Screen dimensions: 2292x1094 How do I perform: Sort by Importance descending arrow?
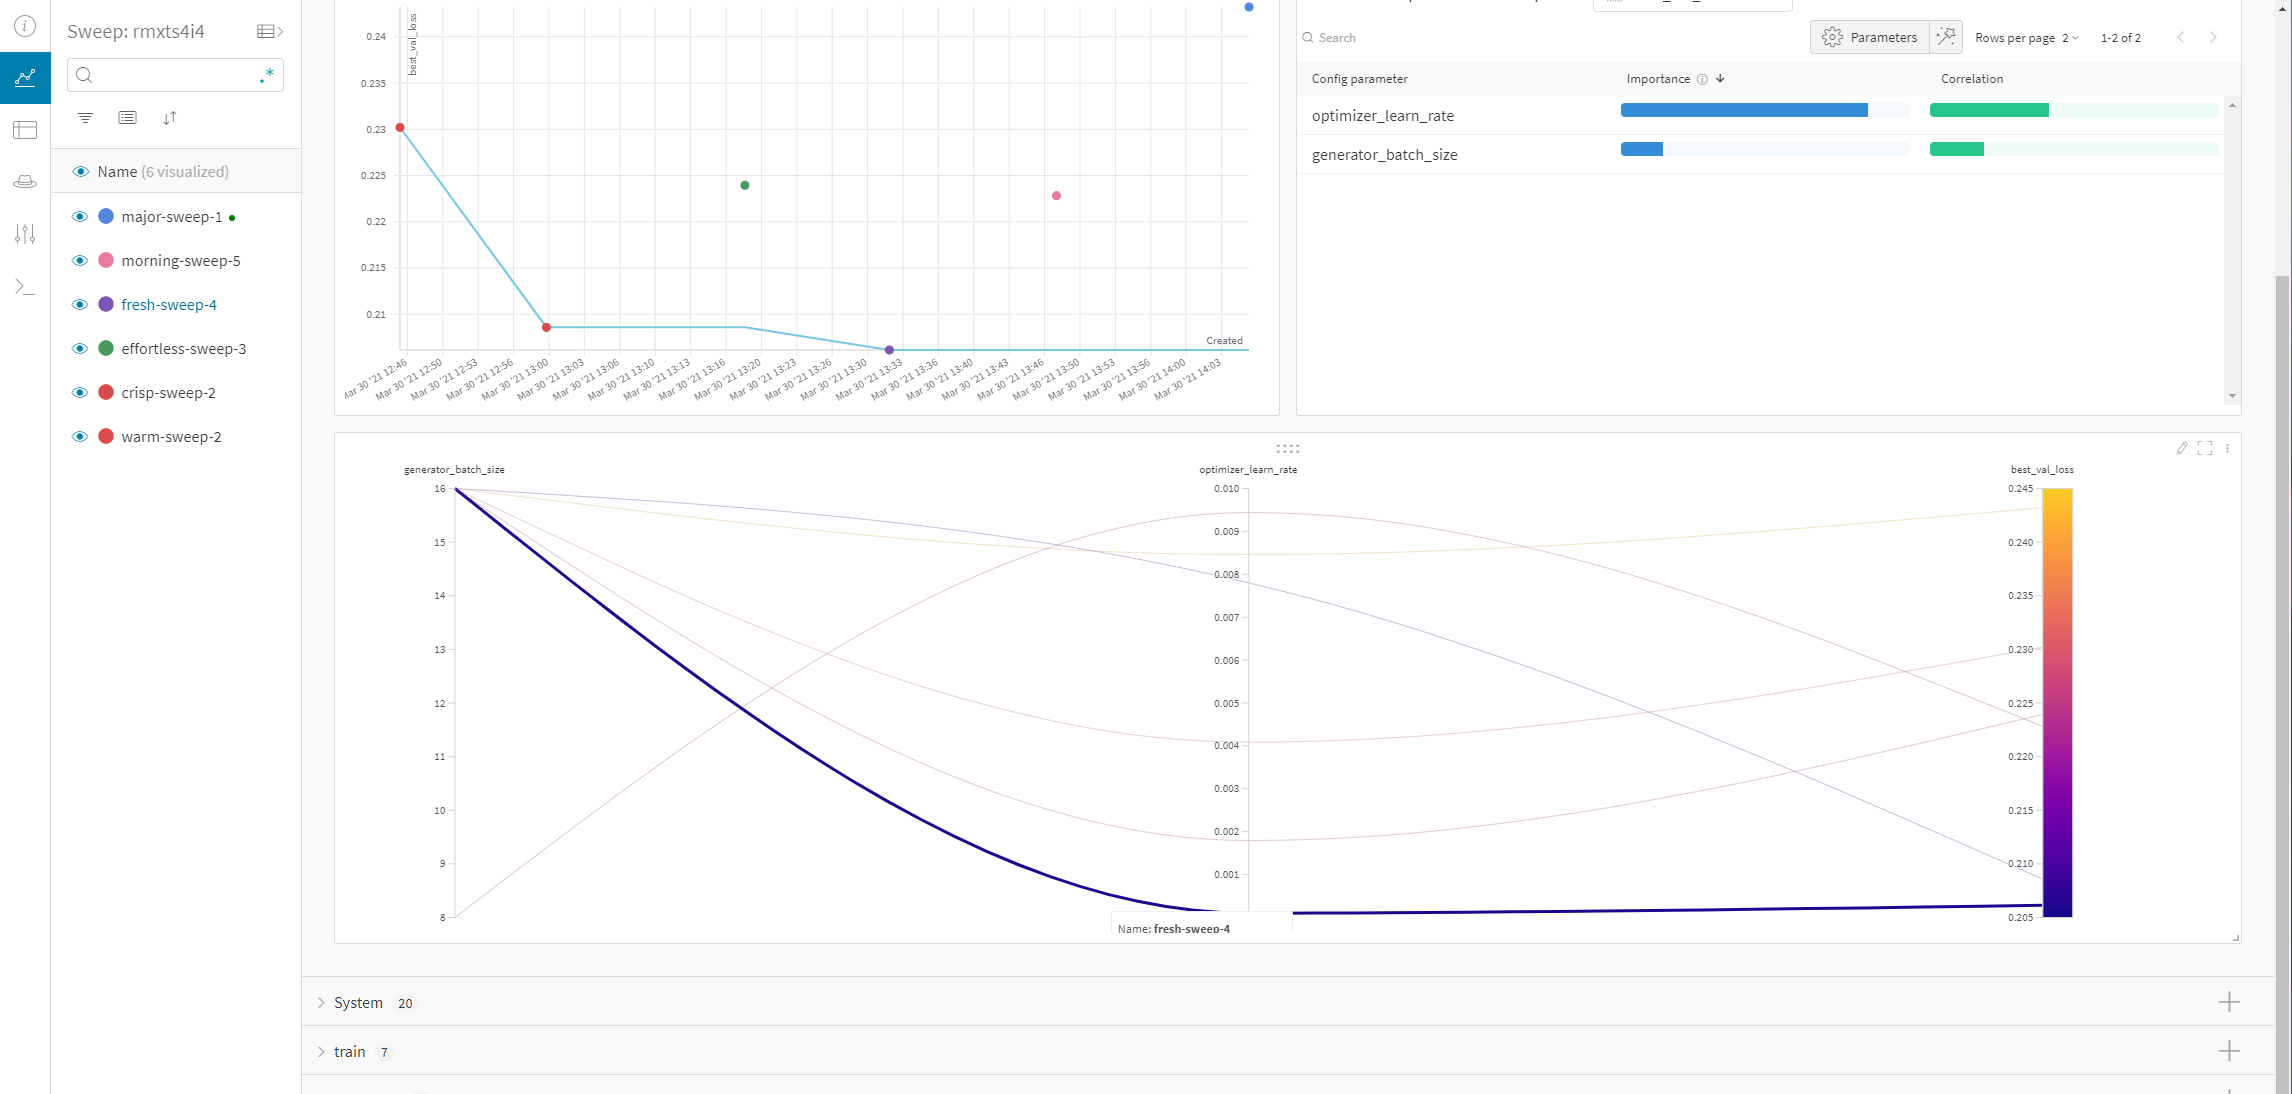coord(1720,78)
